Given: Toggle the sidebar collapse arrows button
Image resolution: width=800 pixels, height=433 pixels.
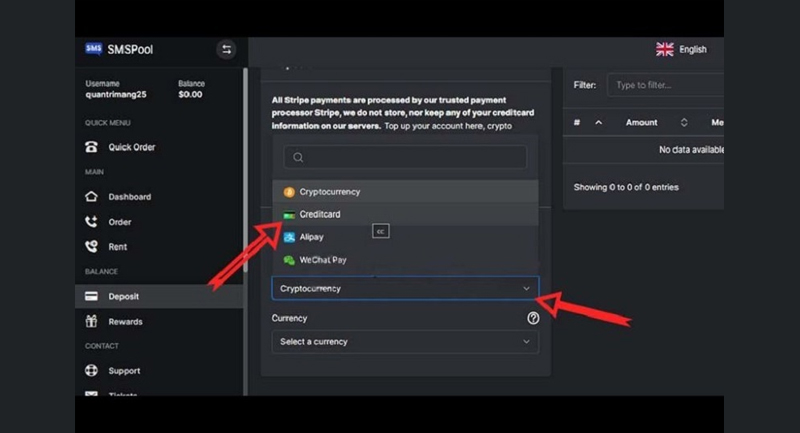Looking at the screenshot, I should [x=227, y=49].
